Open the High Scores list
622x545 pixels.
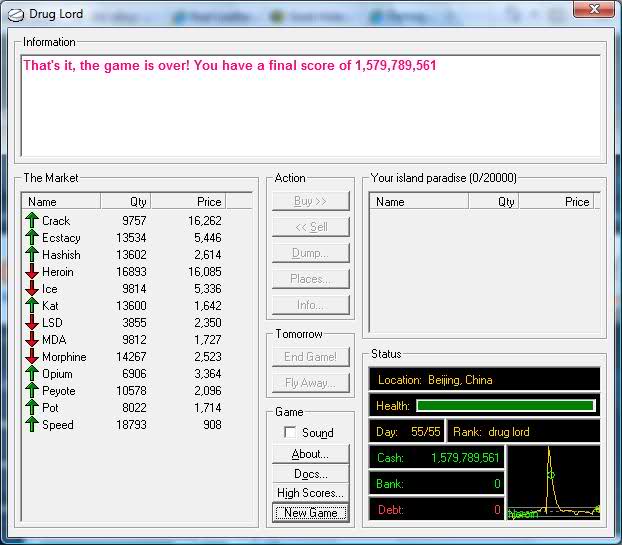pyautogui.click(x=310, y=493)
